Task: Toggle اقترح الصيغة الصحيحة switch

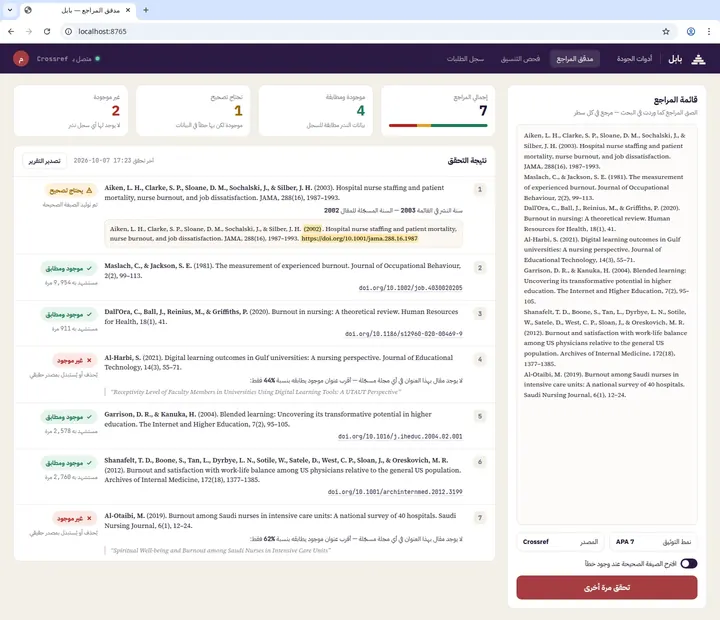Action: pyautogui.click(x=689, y=564)
